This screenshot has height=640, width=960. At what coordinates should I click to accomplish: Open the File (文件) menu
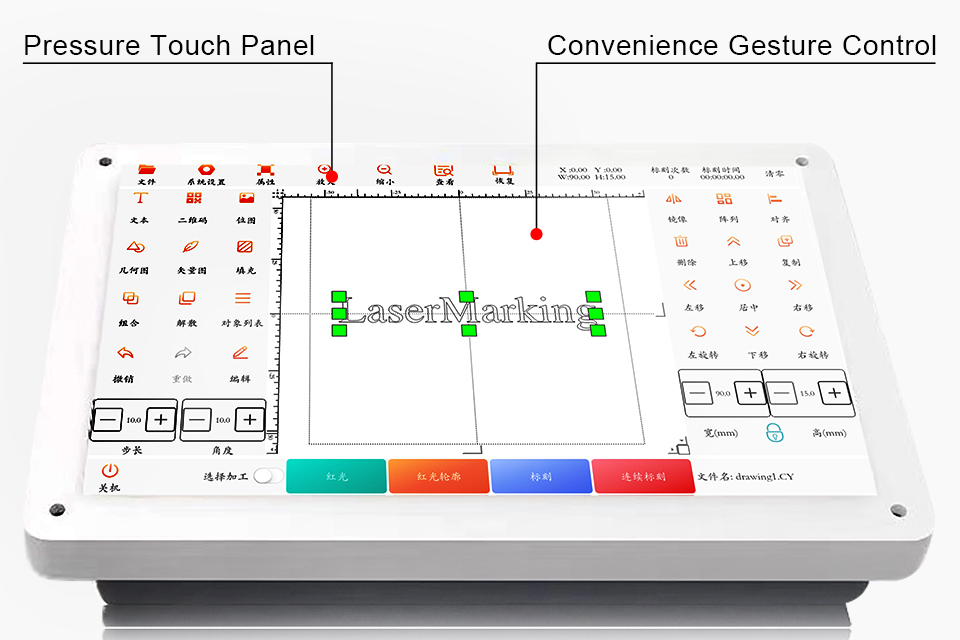tap(147, 172)
